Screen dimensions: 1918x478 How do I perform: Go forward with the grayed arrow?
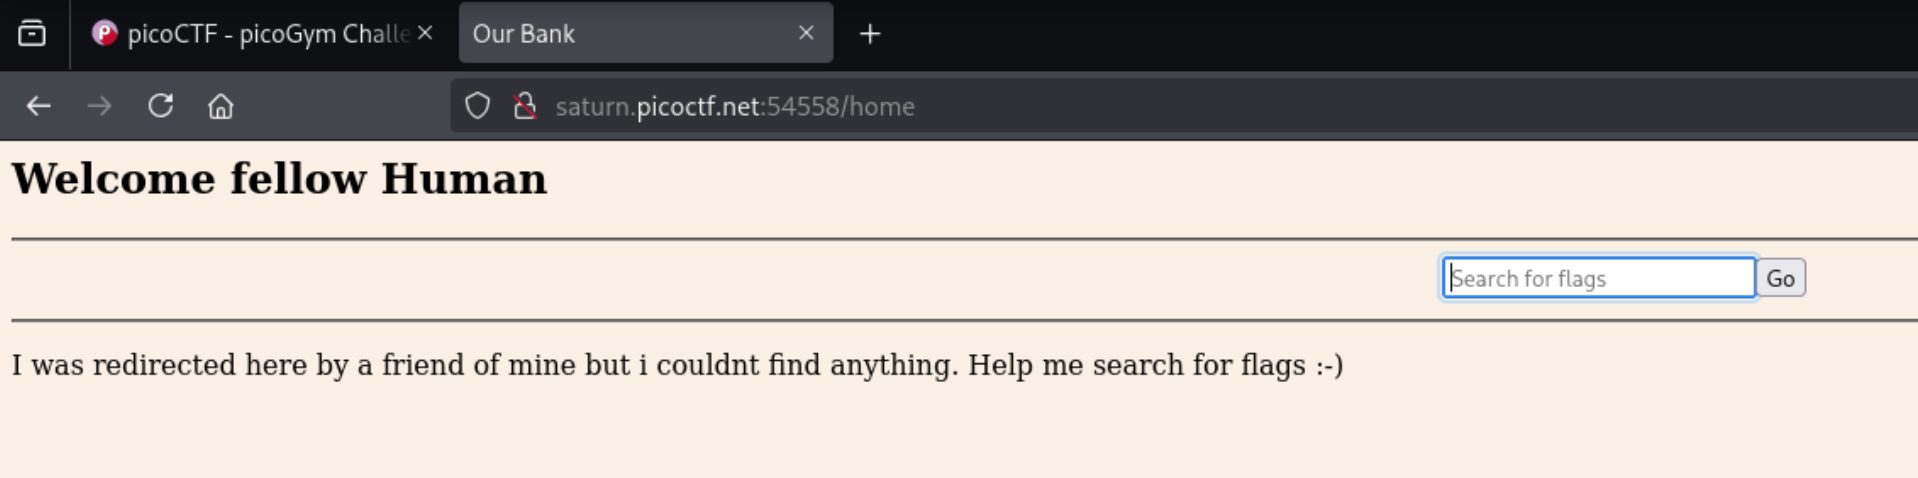[99, 106]
